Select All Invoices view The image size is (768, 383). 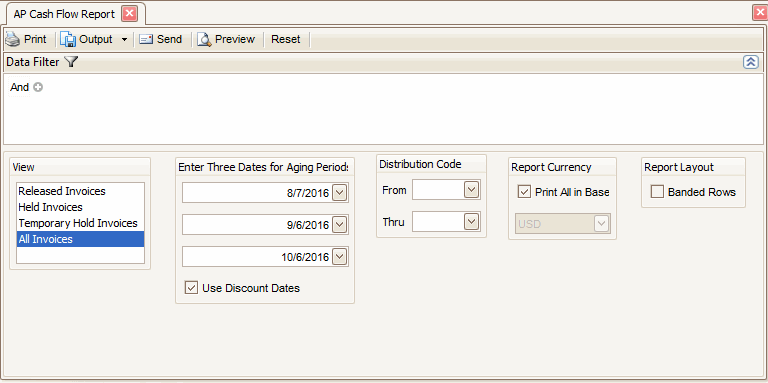coord(80,239)
